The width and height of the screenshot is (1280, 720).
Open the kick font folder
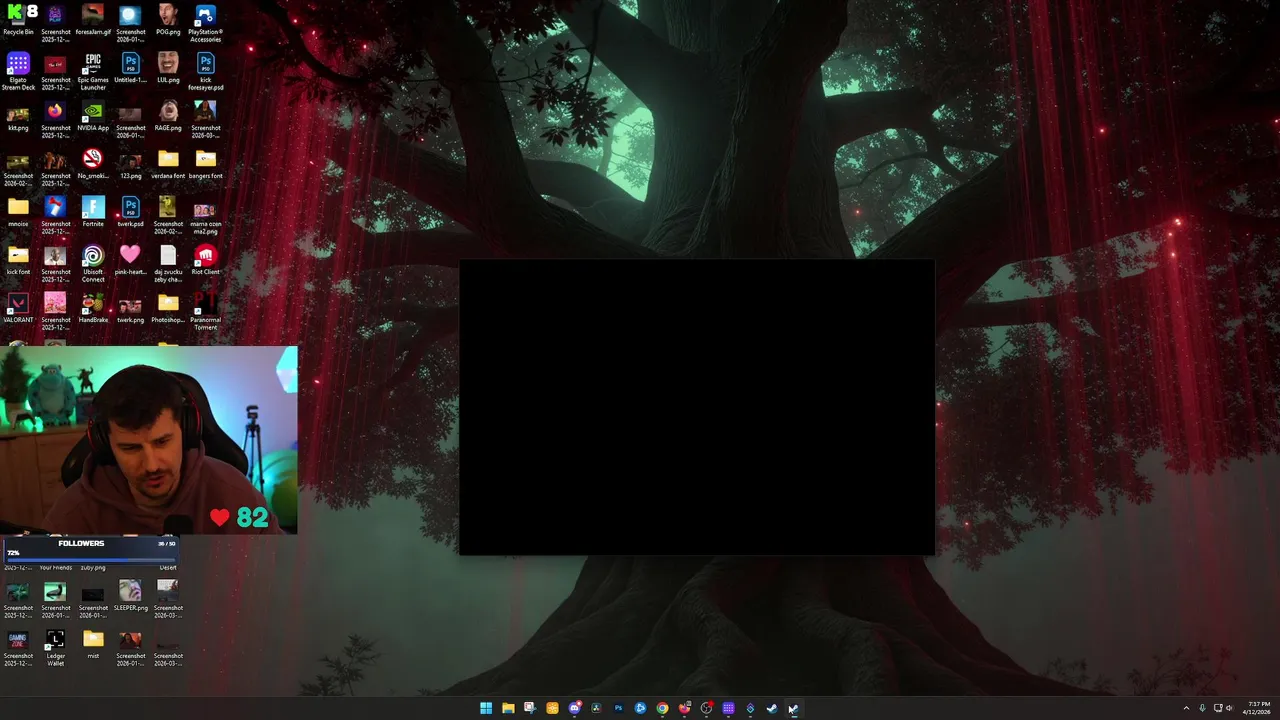[x=18, y=260]
